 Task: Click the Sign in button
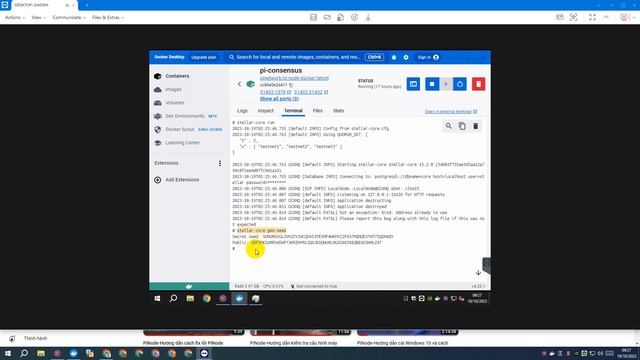point(428,57)
